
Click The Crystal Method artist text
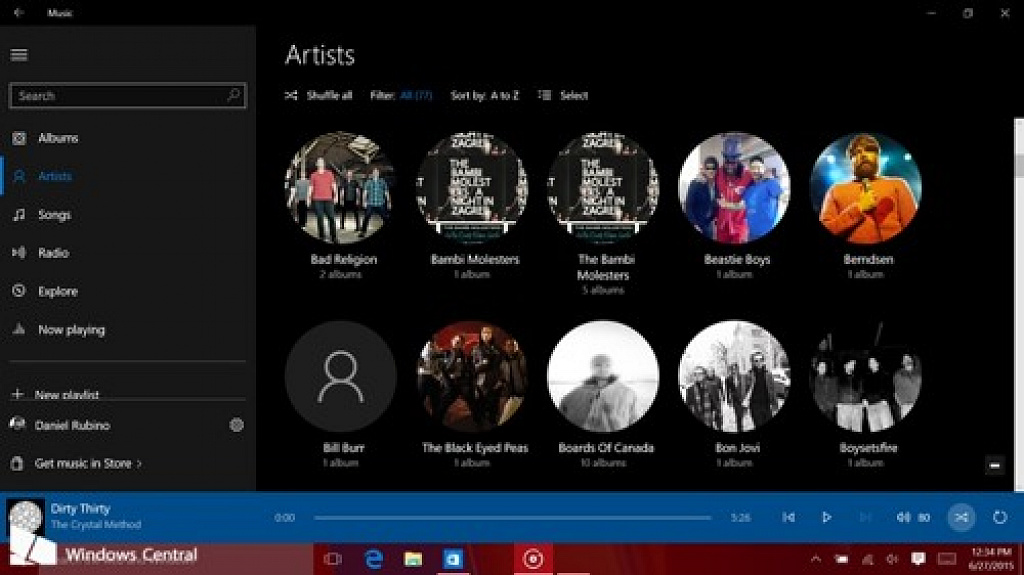[96, 525]
